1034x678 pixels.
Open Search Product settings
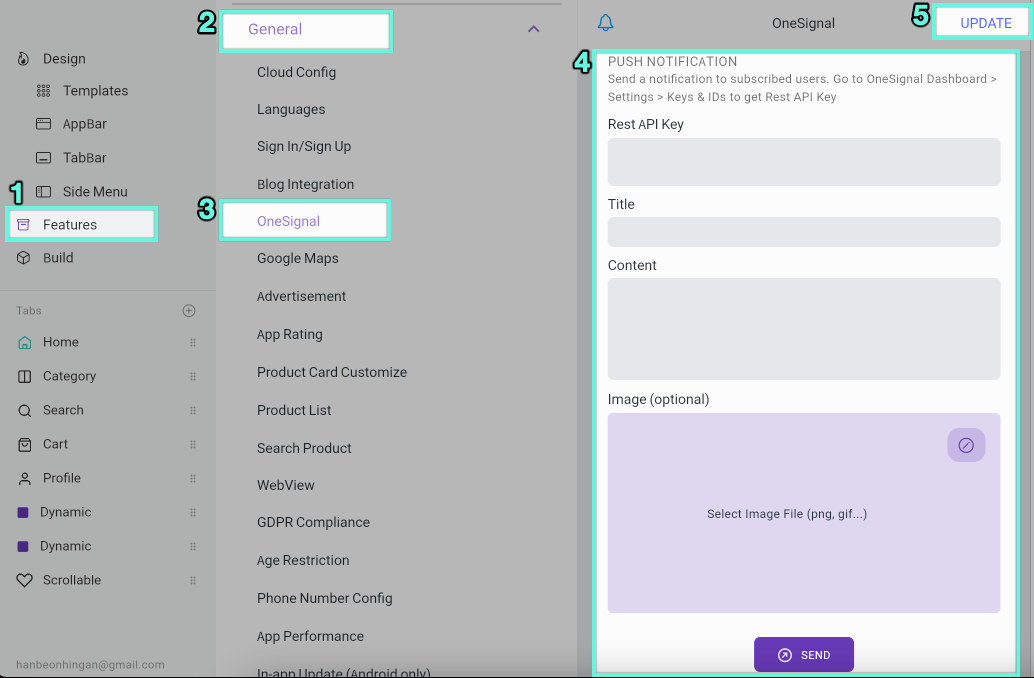304,448
